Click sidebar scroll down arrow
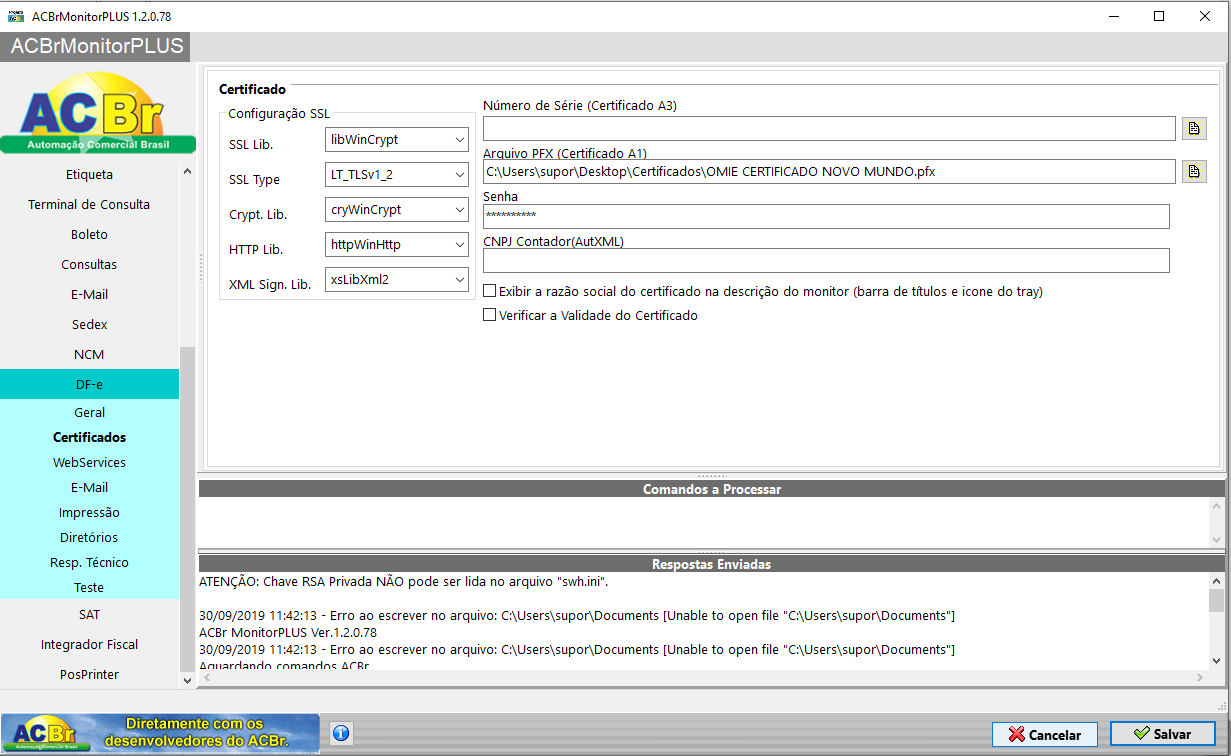Image resolution: width=1231 pixels, height=756 pixels. pyautogui.click(x=187, y=680)
